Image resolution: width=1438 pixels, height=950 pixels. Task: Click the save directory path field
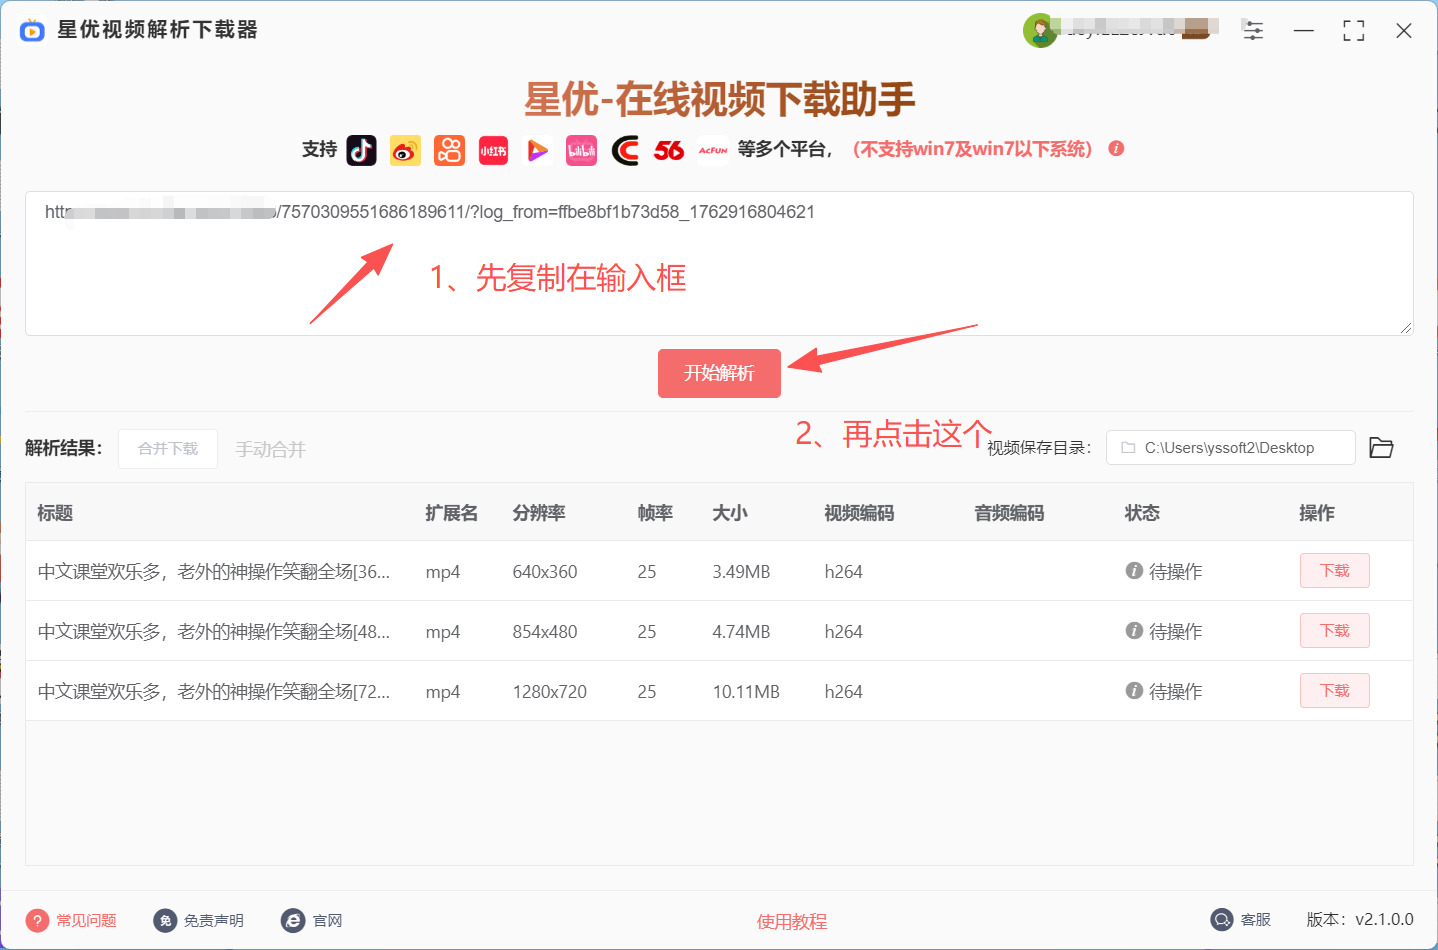(1230, 448)
